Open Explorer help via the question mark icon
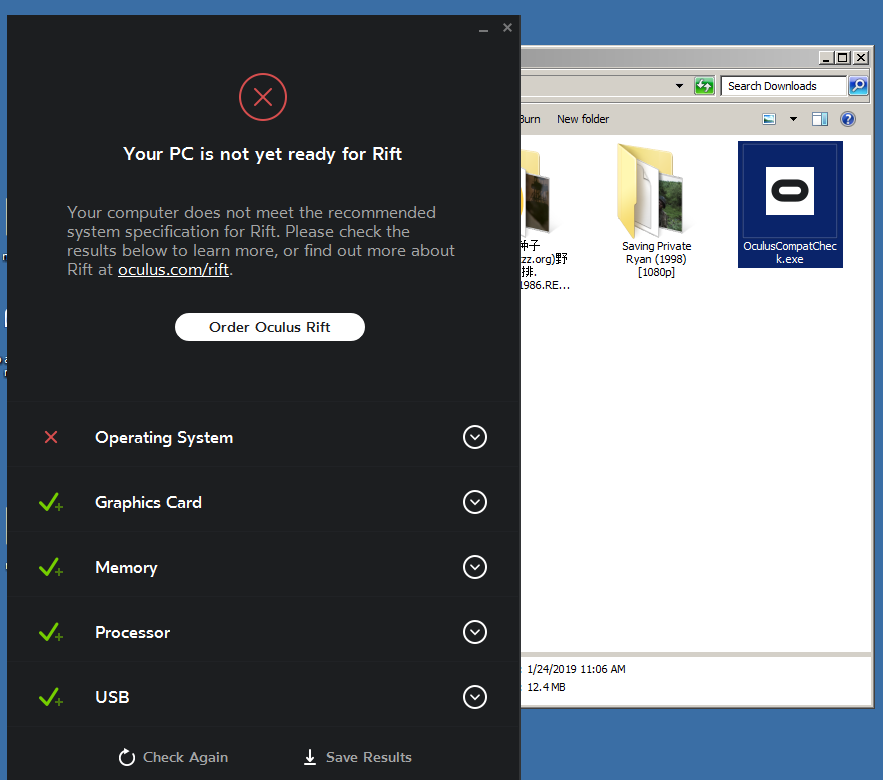The width and height of the screenshot is (883, 780). [x=848, y=119]
